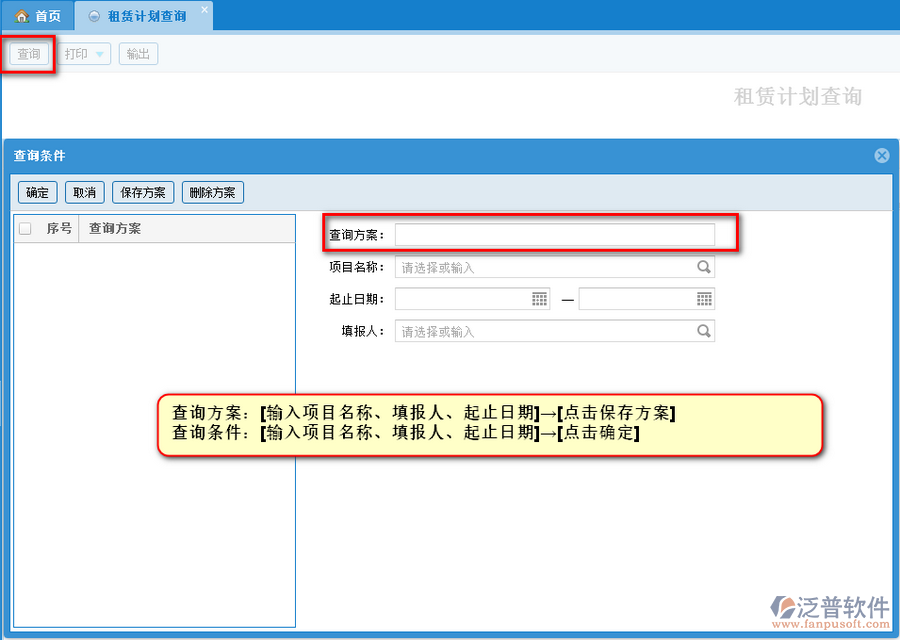Open the start date calendar picker
900x640 pixels.
540,299
